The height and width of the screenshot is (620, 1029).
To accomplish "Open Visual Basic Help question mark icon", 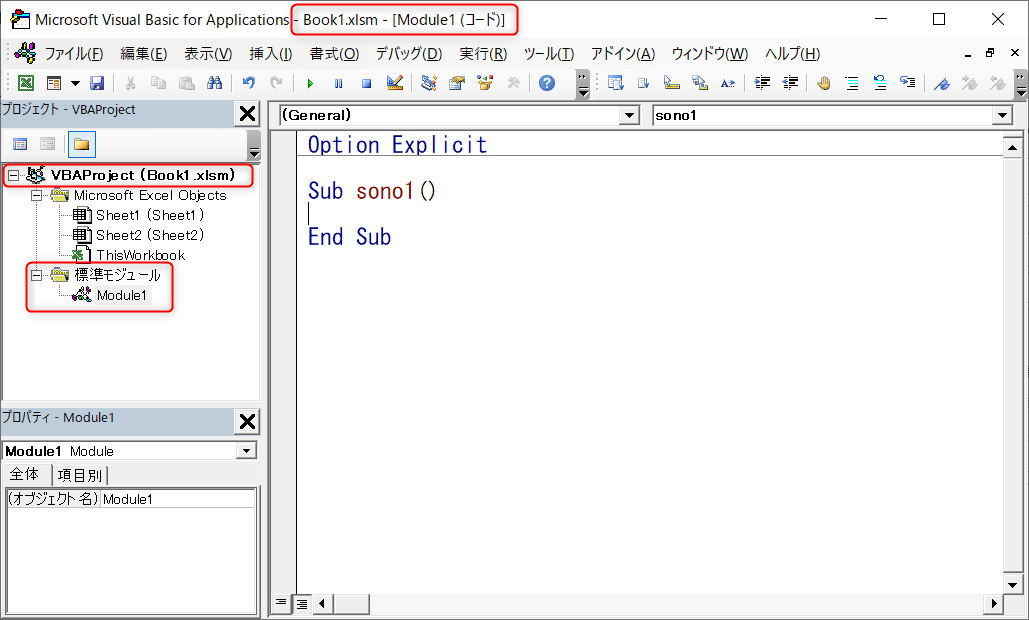I will 547,83.
